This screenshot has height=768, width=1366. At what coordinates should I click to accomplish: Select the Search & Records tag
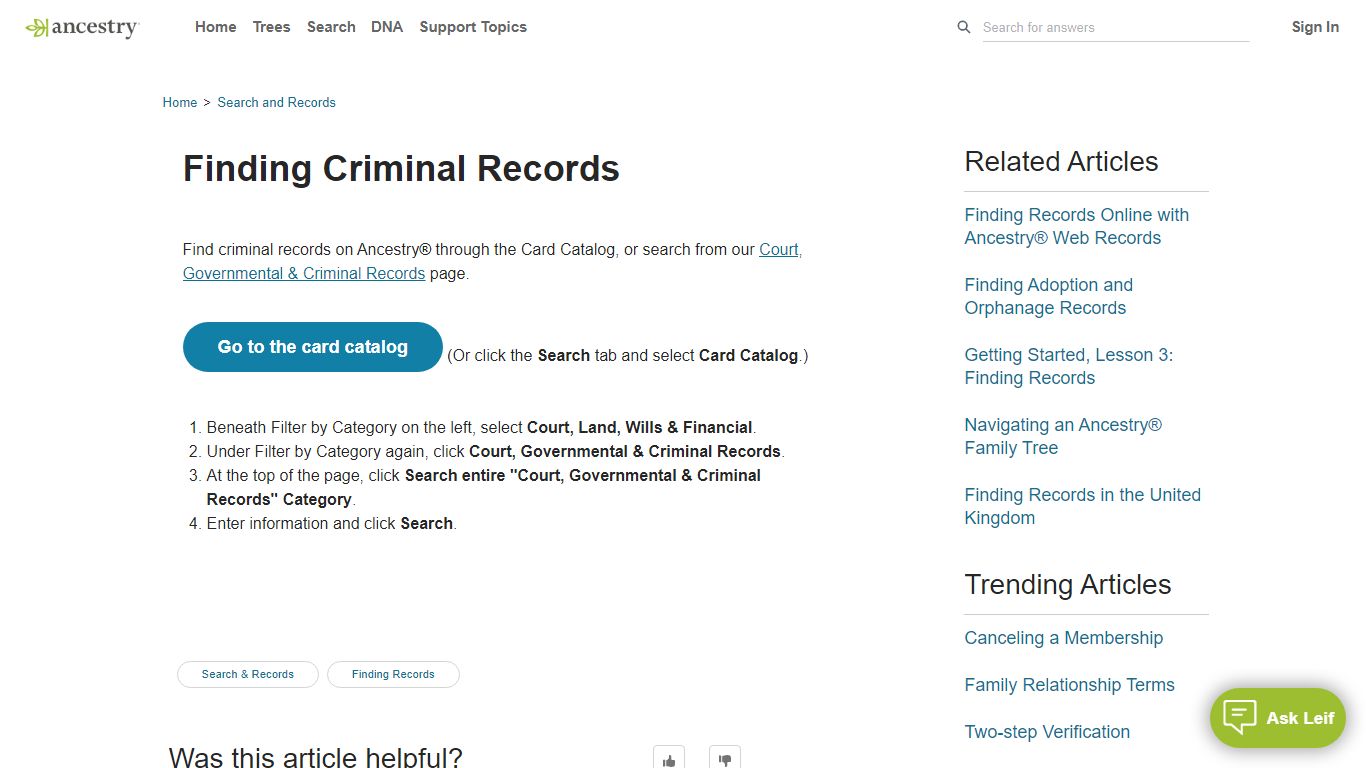(x=248, y=674)
